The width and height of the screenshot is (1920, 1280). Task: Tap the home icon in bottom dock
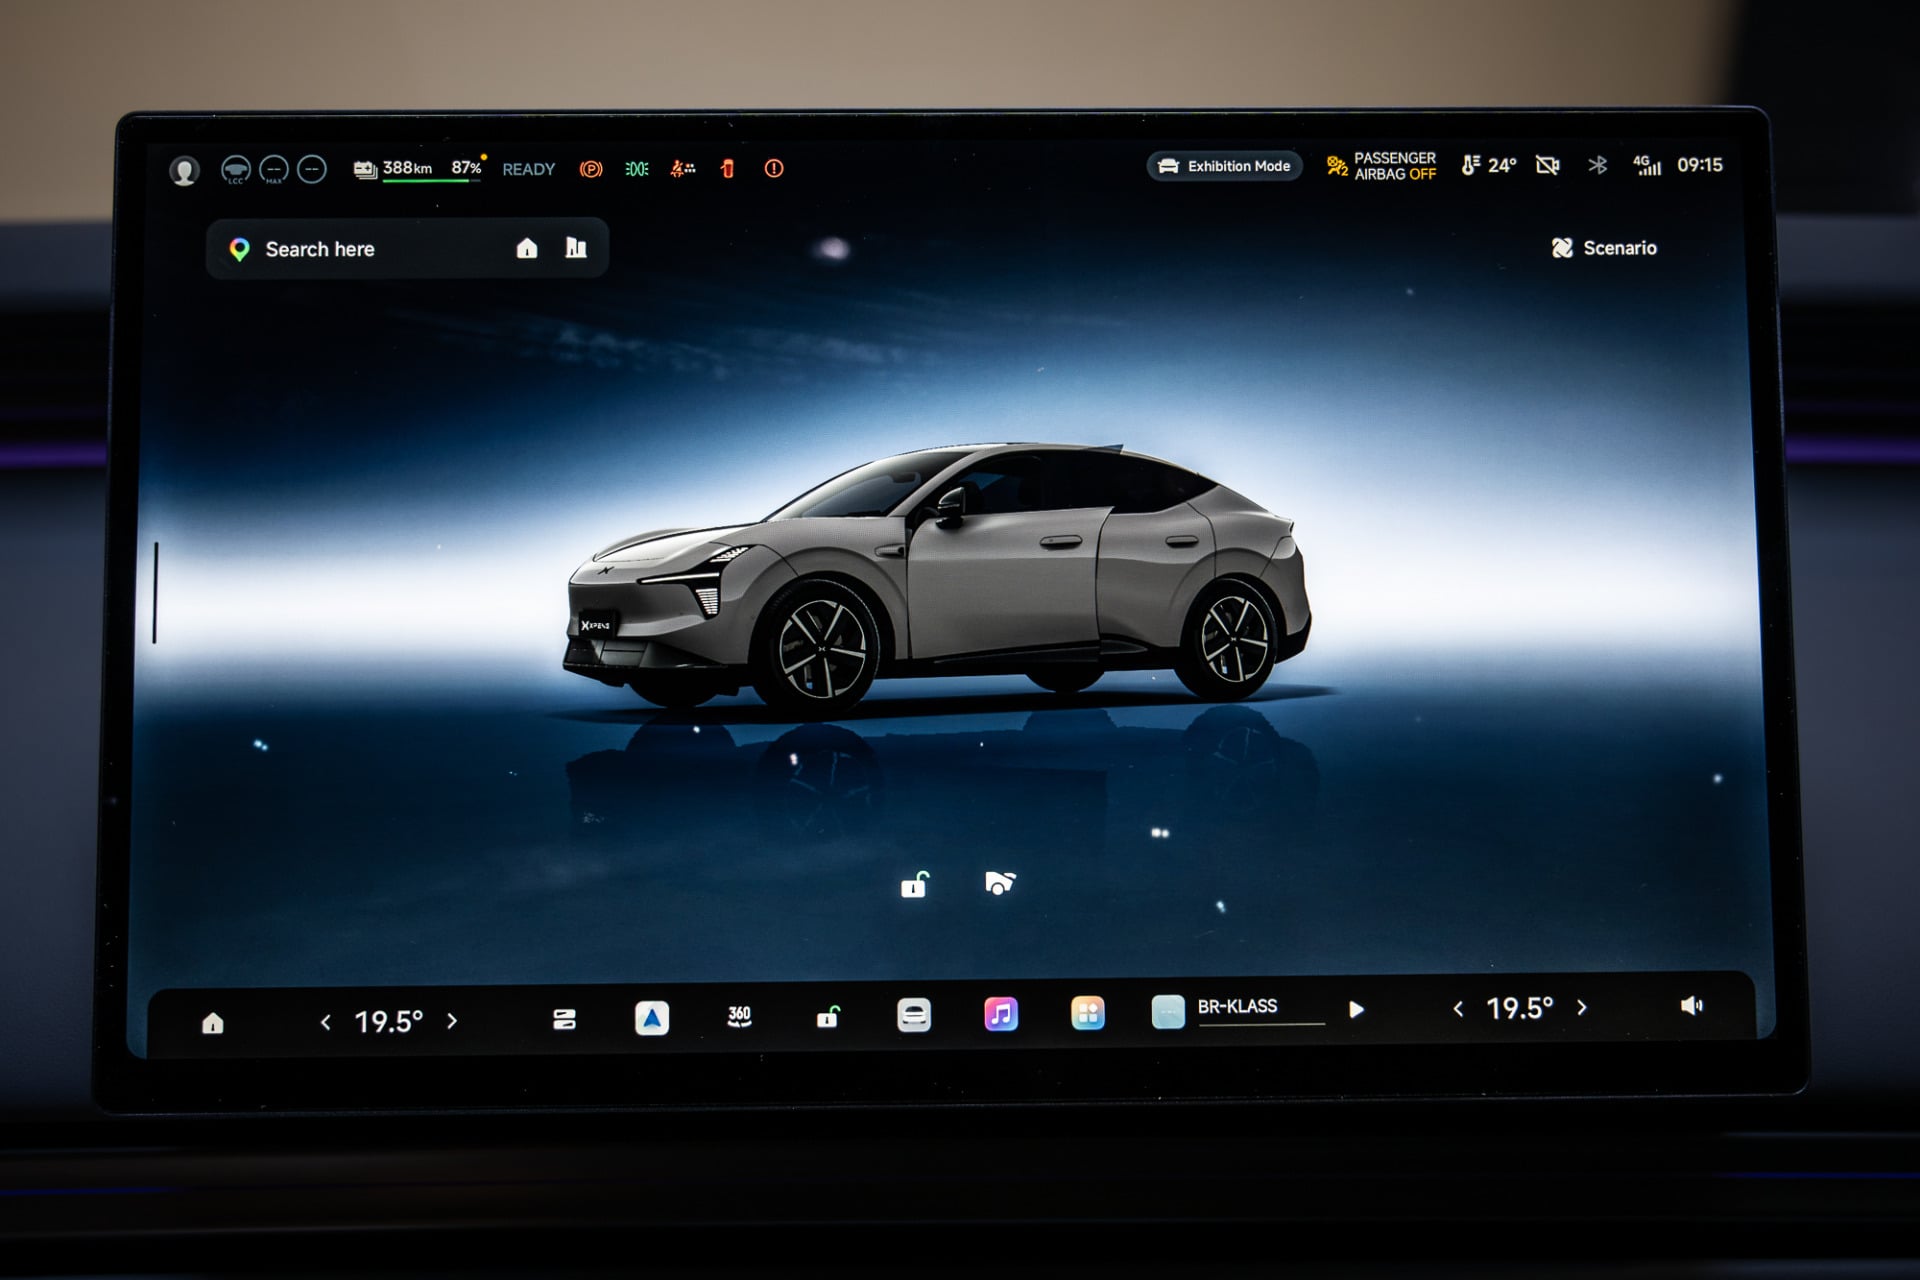coord(213,1023)
